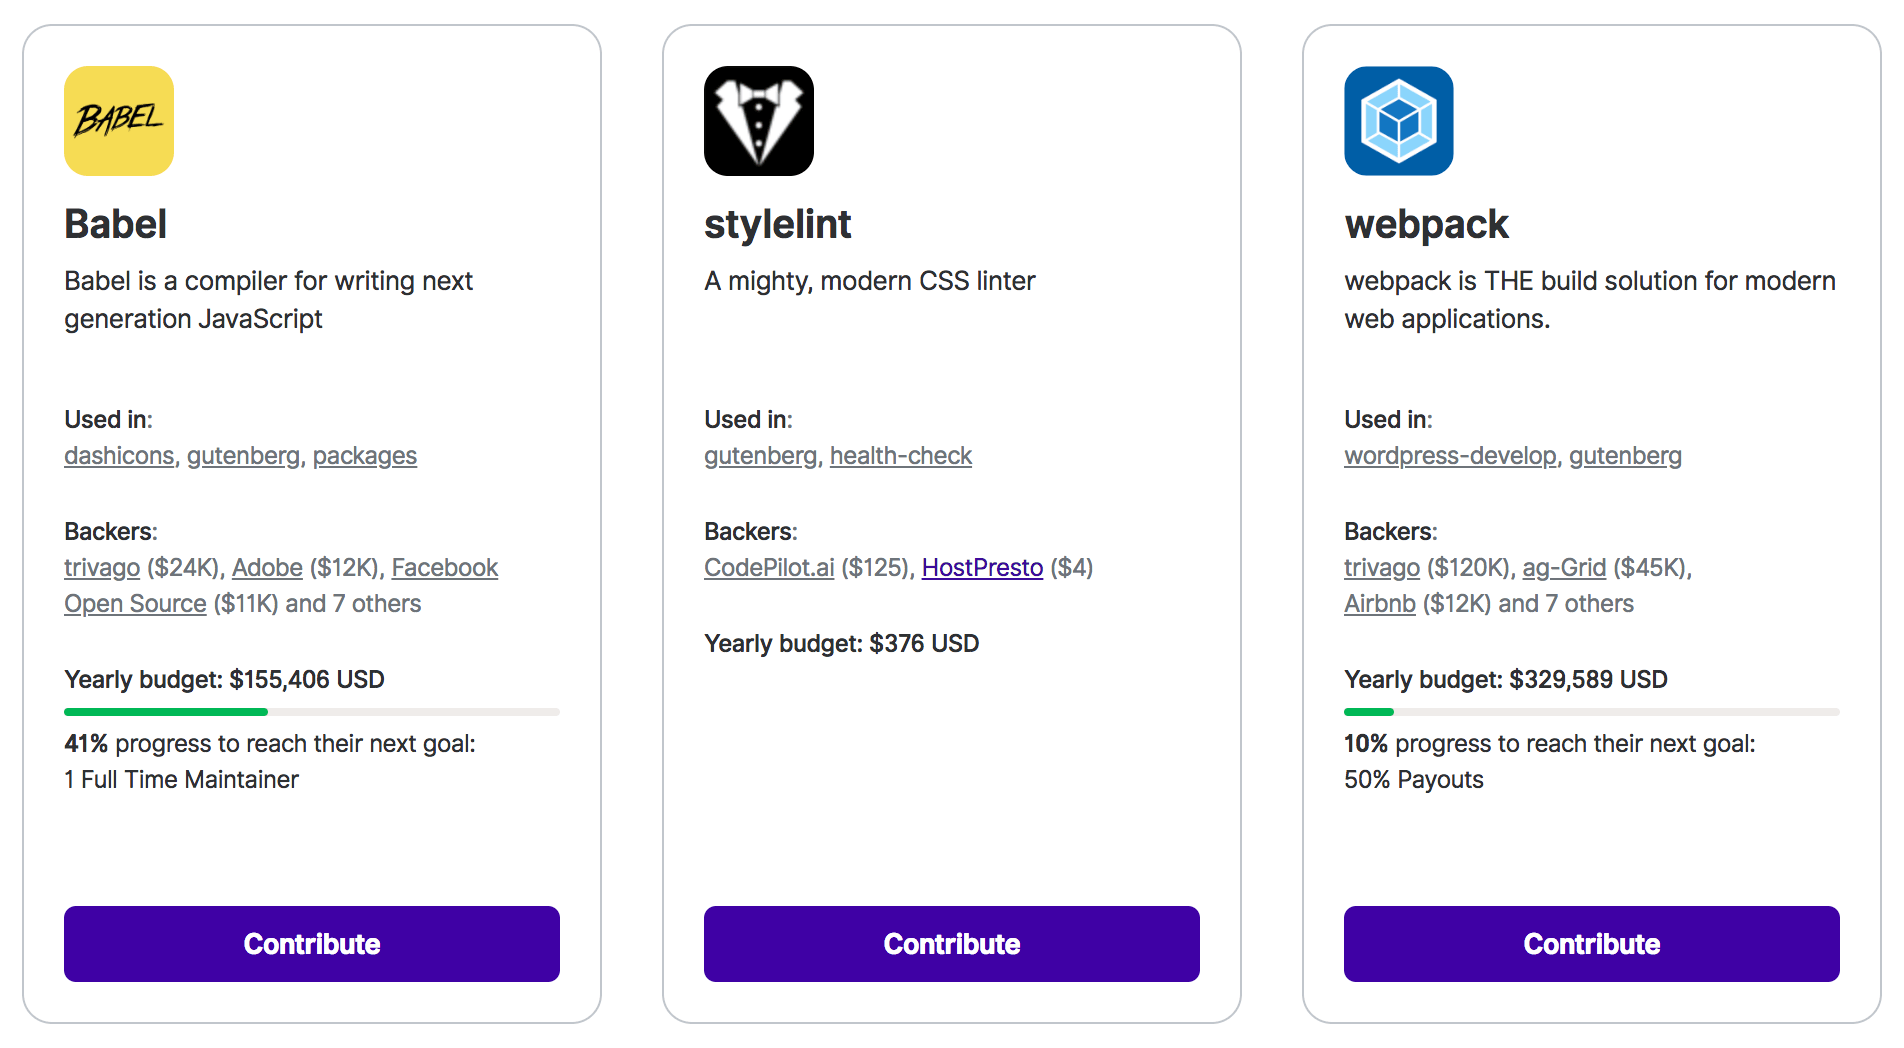
Task: Open trivago backer link on webpack card
Action: (x=1381, y=568)
